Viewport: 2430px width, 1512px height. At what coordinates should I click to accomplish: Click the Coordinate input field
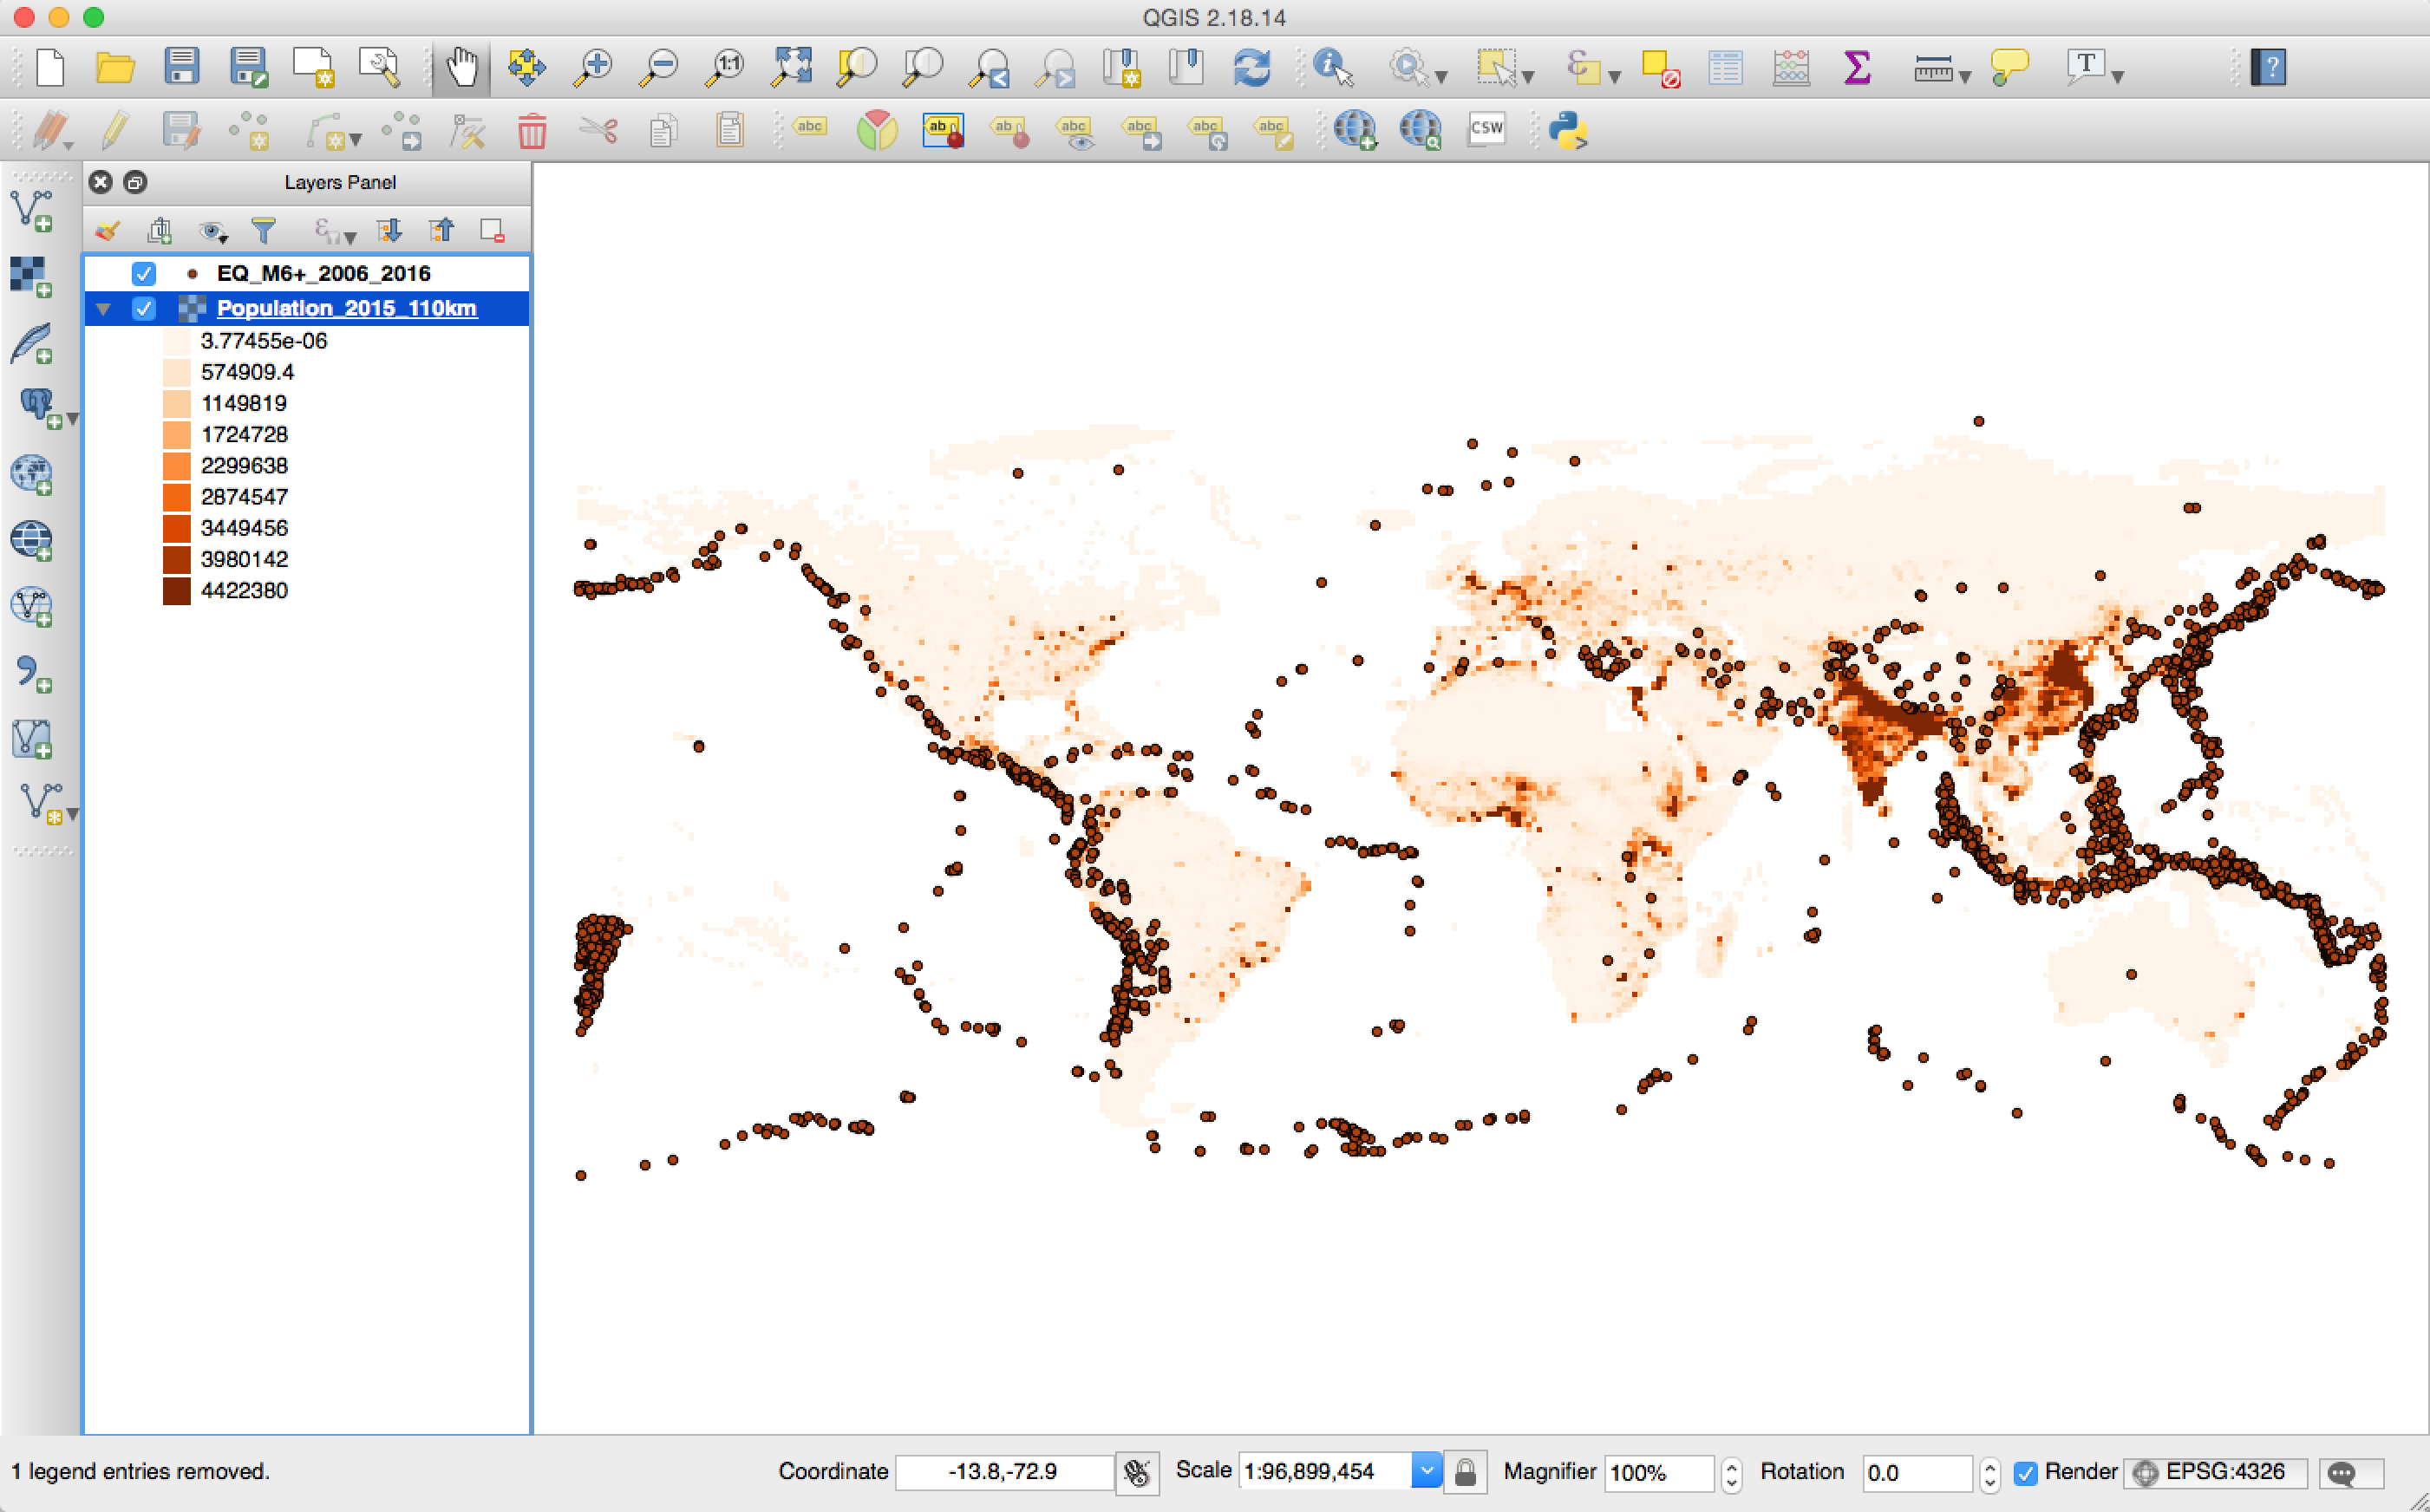pos(1003,1472)
